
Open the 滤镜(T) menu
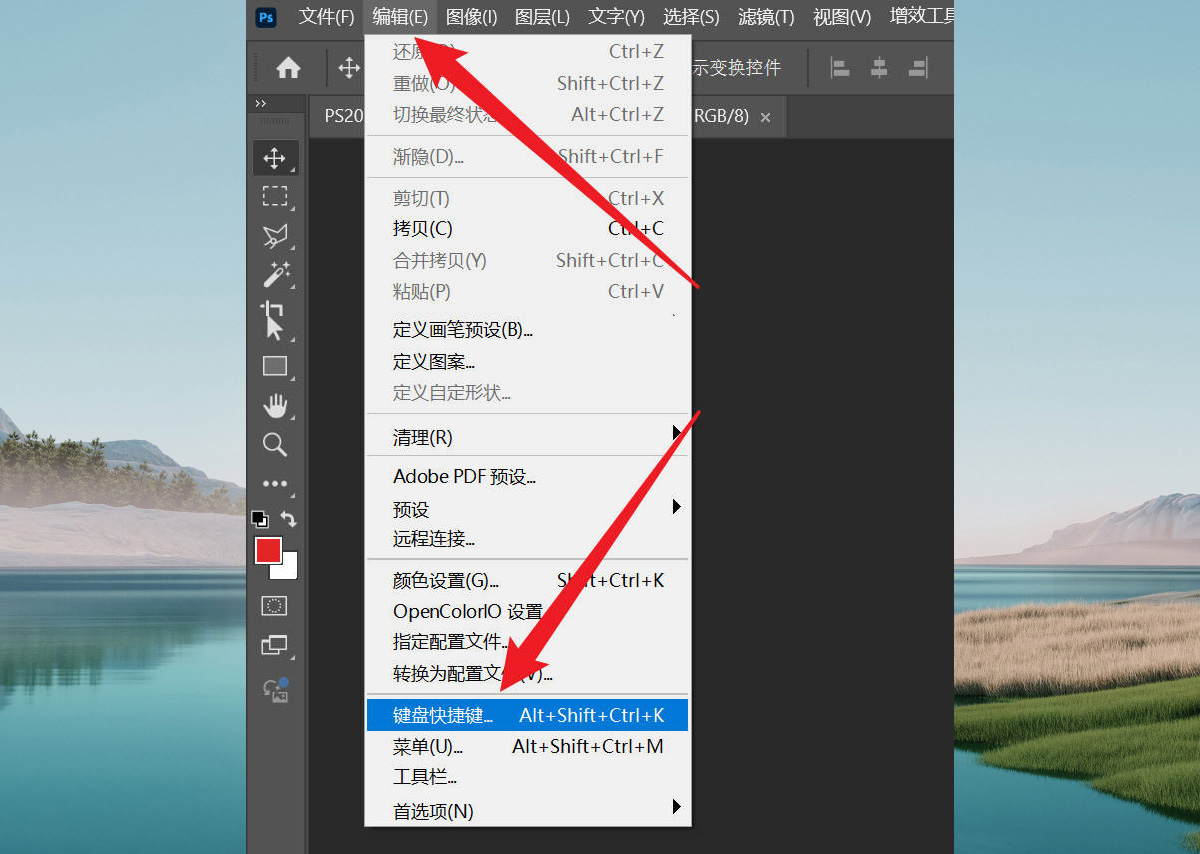click(766, 17)
